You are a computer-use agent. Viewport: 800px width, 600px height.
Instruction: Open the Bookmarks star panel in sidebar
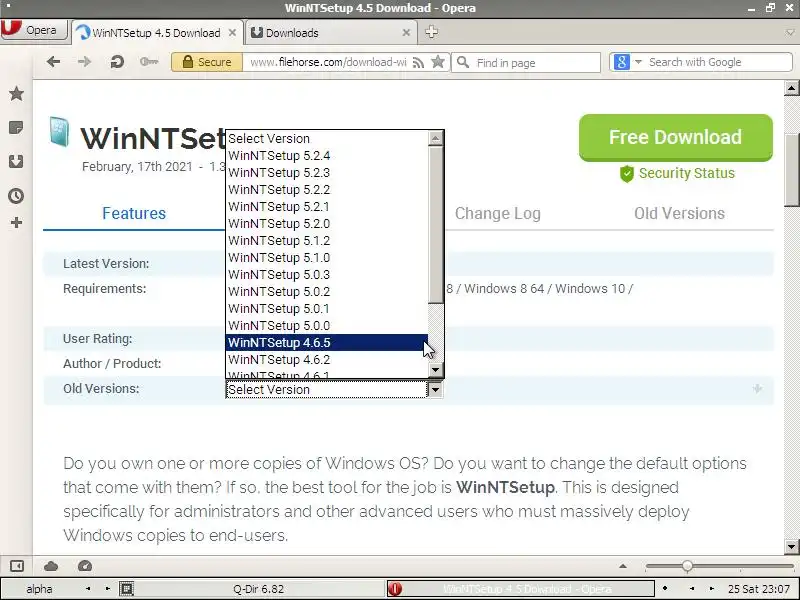click(x=16, y=93)
